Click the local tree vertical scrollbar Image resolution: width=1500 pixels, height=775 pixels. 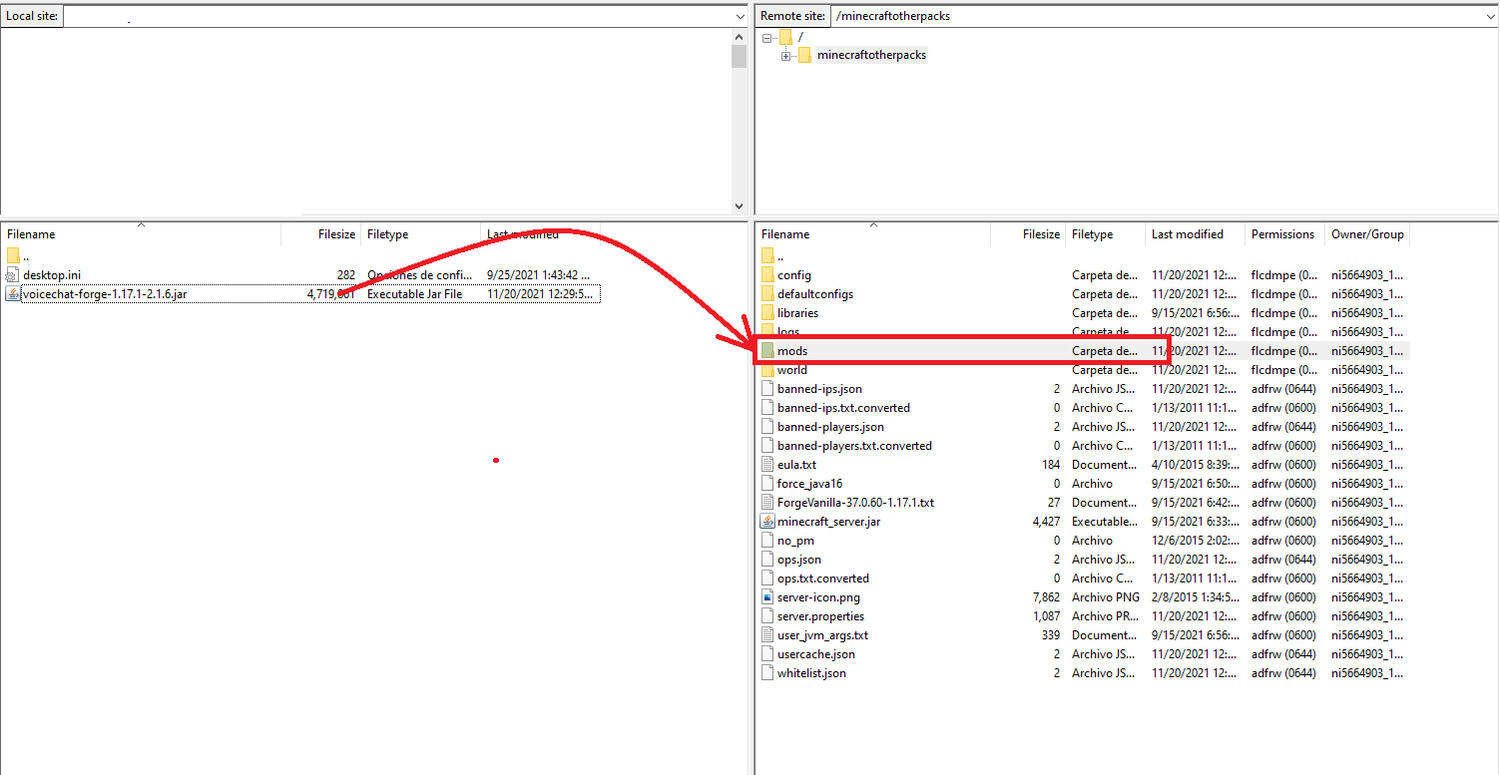pos(739,120)
